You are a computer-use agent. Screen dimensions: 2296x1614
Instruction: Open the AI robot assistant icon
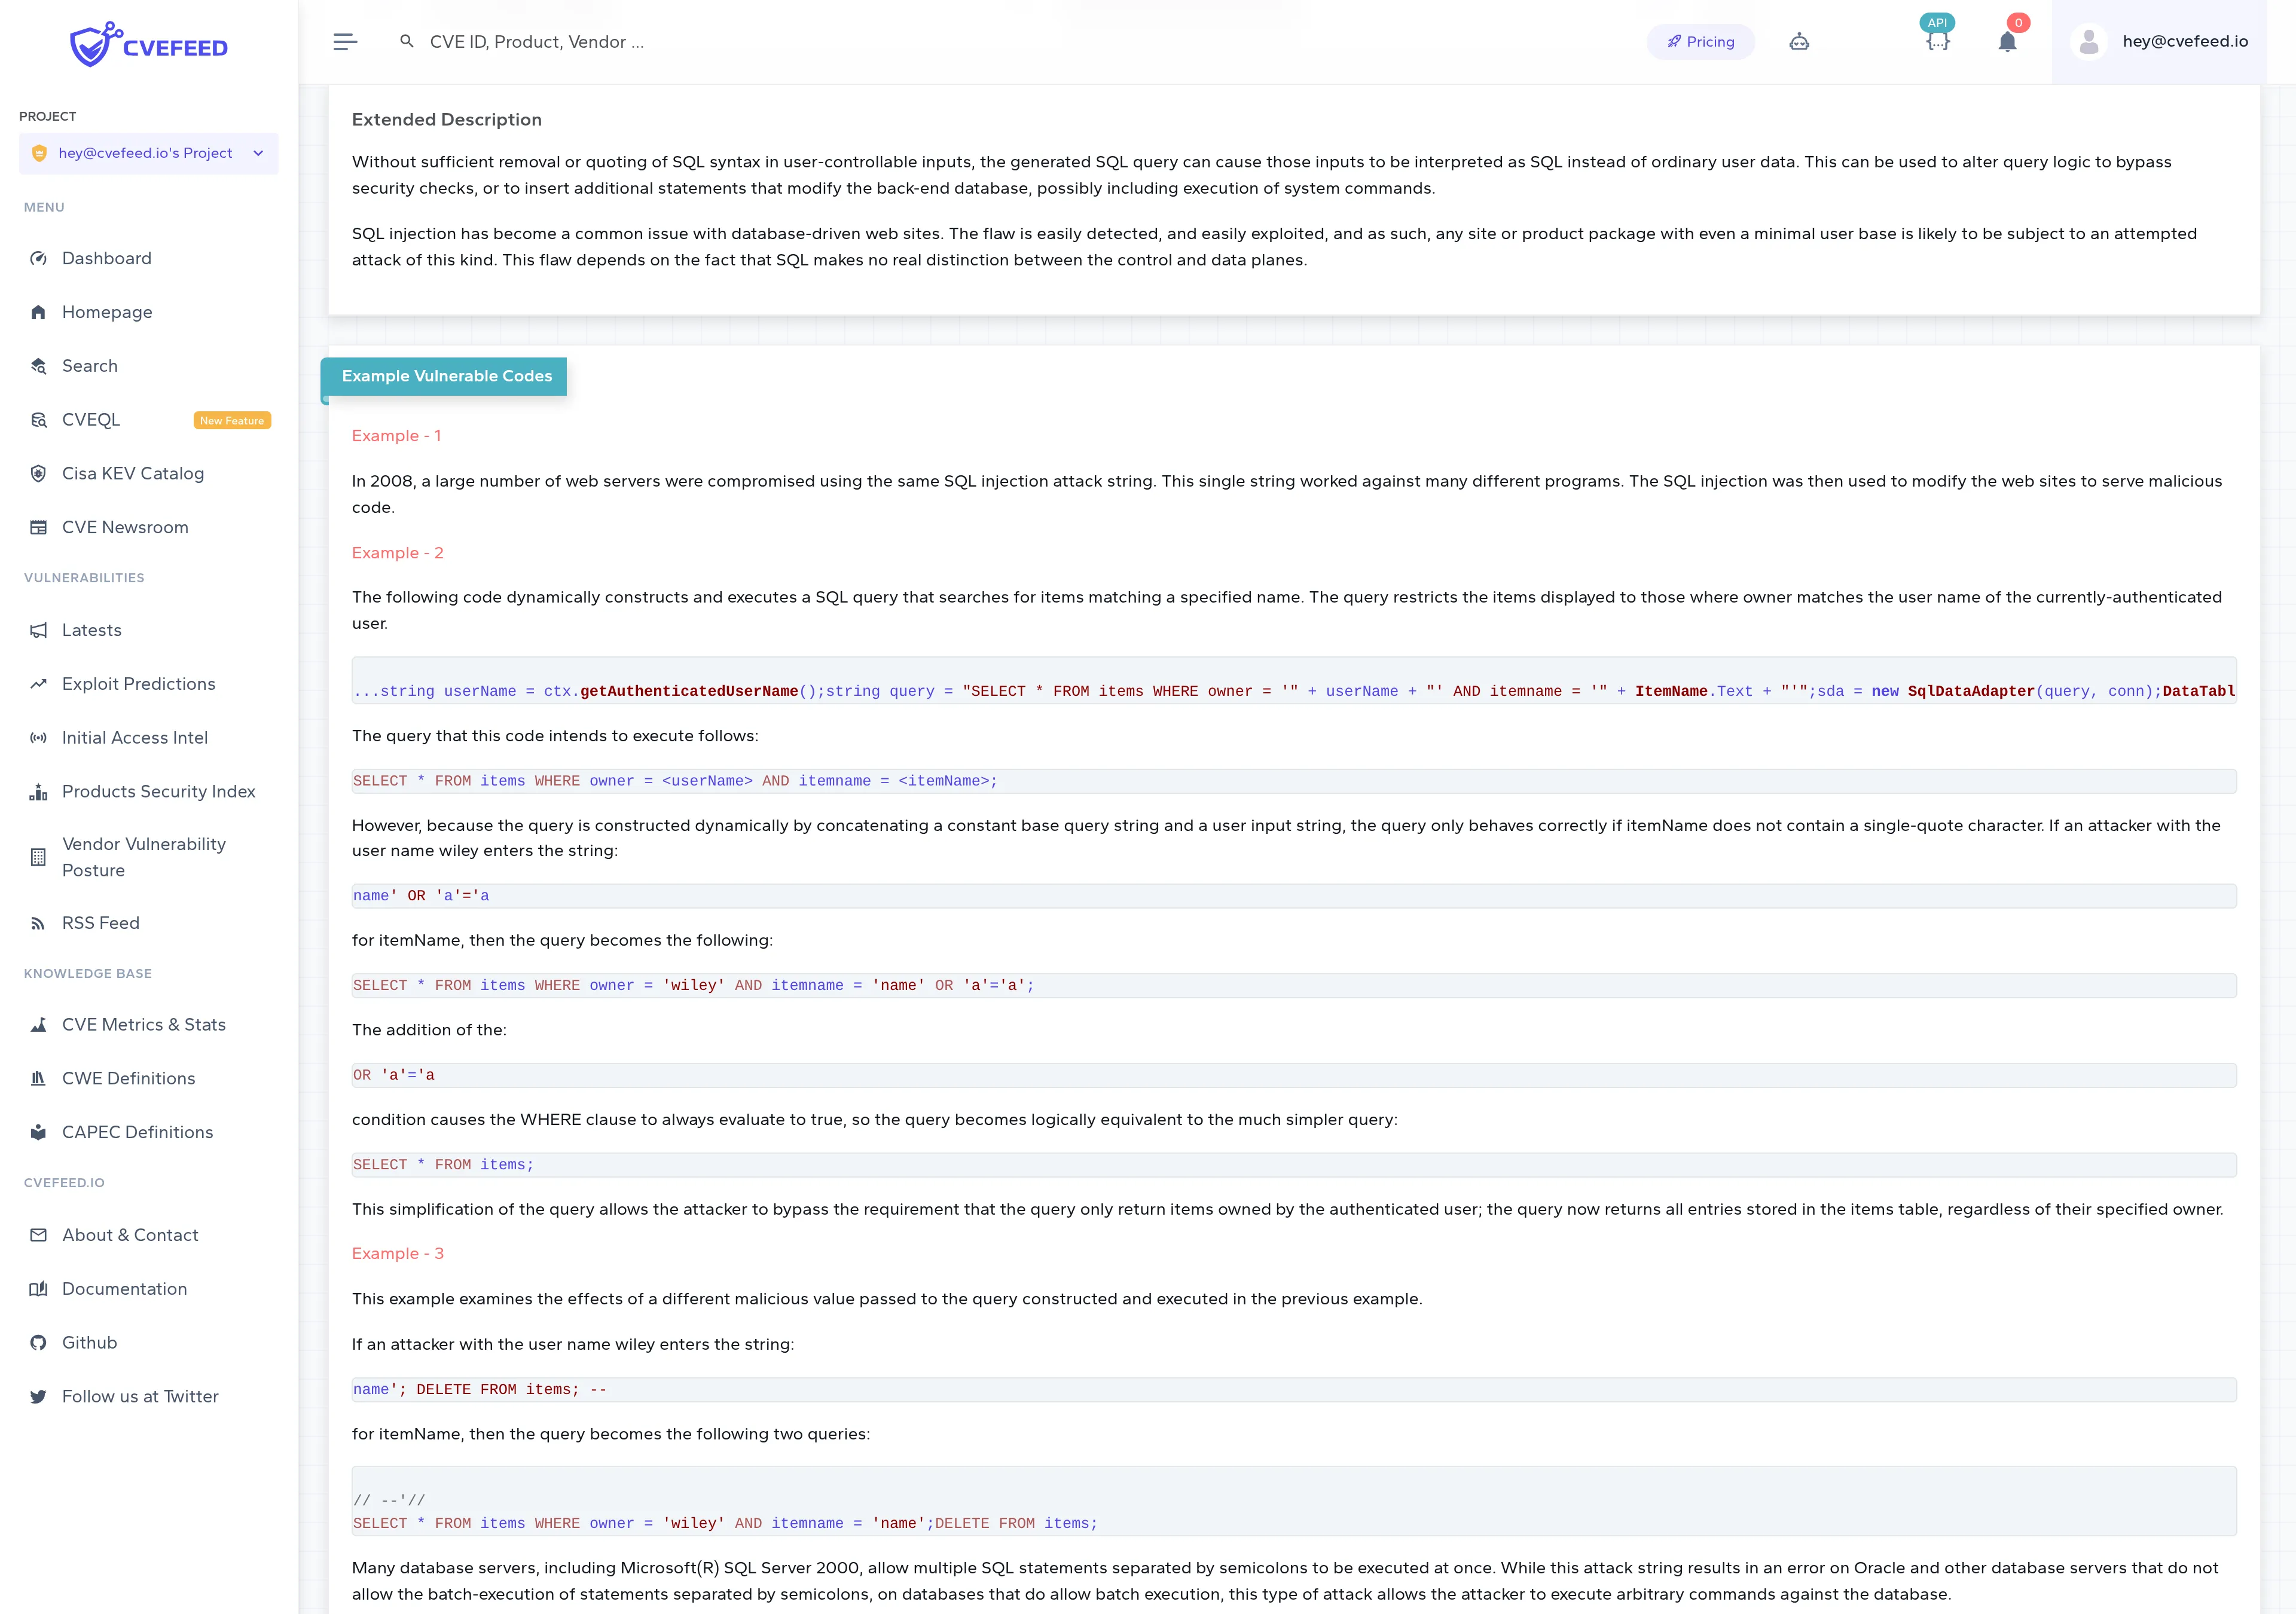point(1799,42)
